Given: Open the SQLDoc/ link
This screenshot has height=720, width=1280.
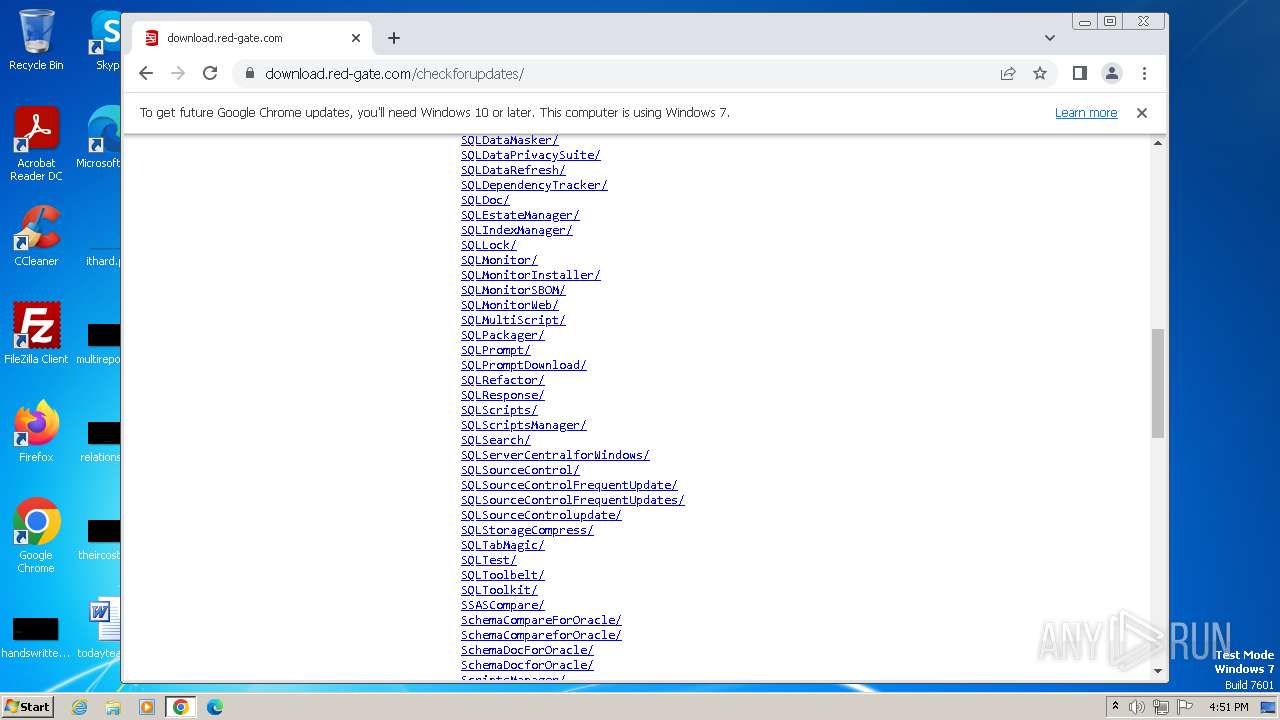Looking at the screenshot, I should click(x=485, y=200).
